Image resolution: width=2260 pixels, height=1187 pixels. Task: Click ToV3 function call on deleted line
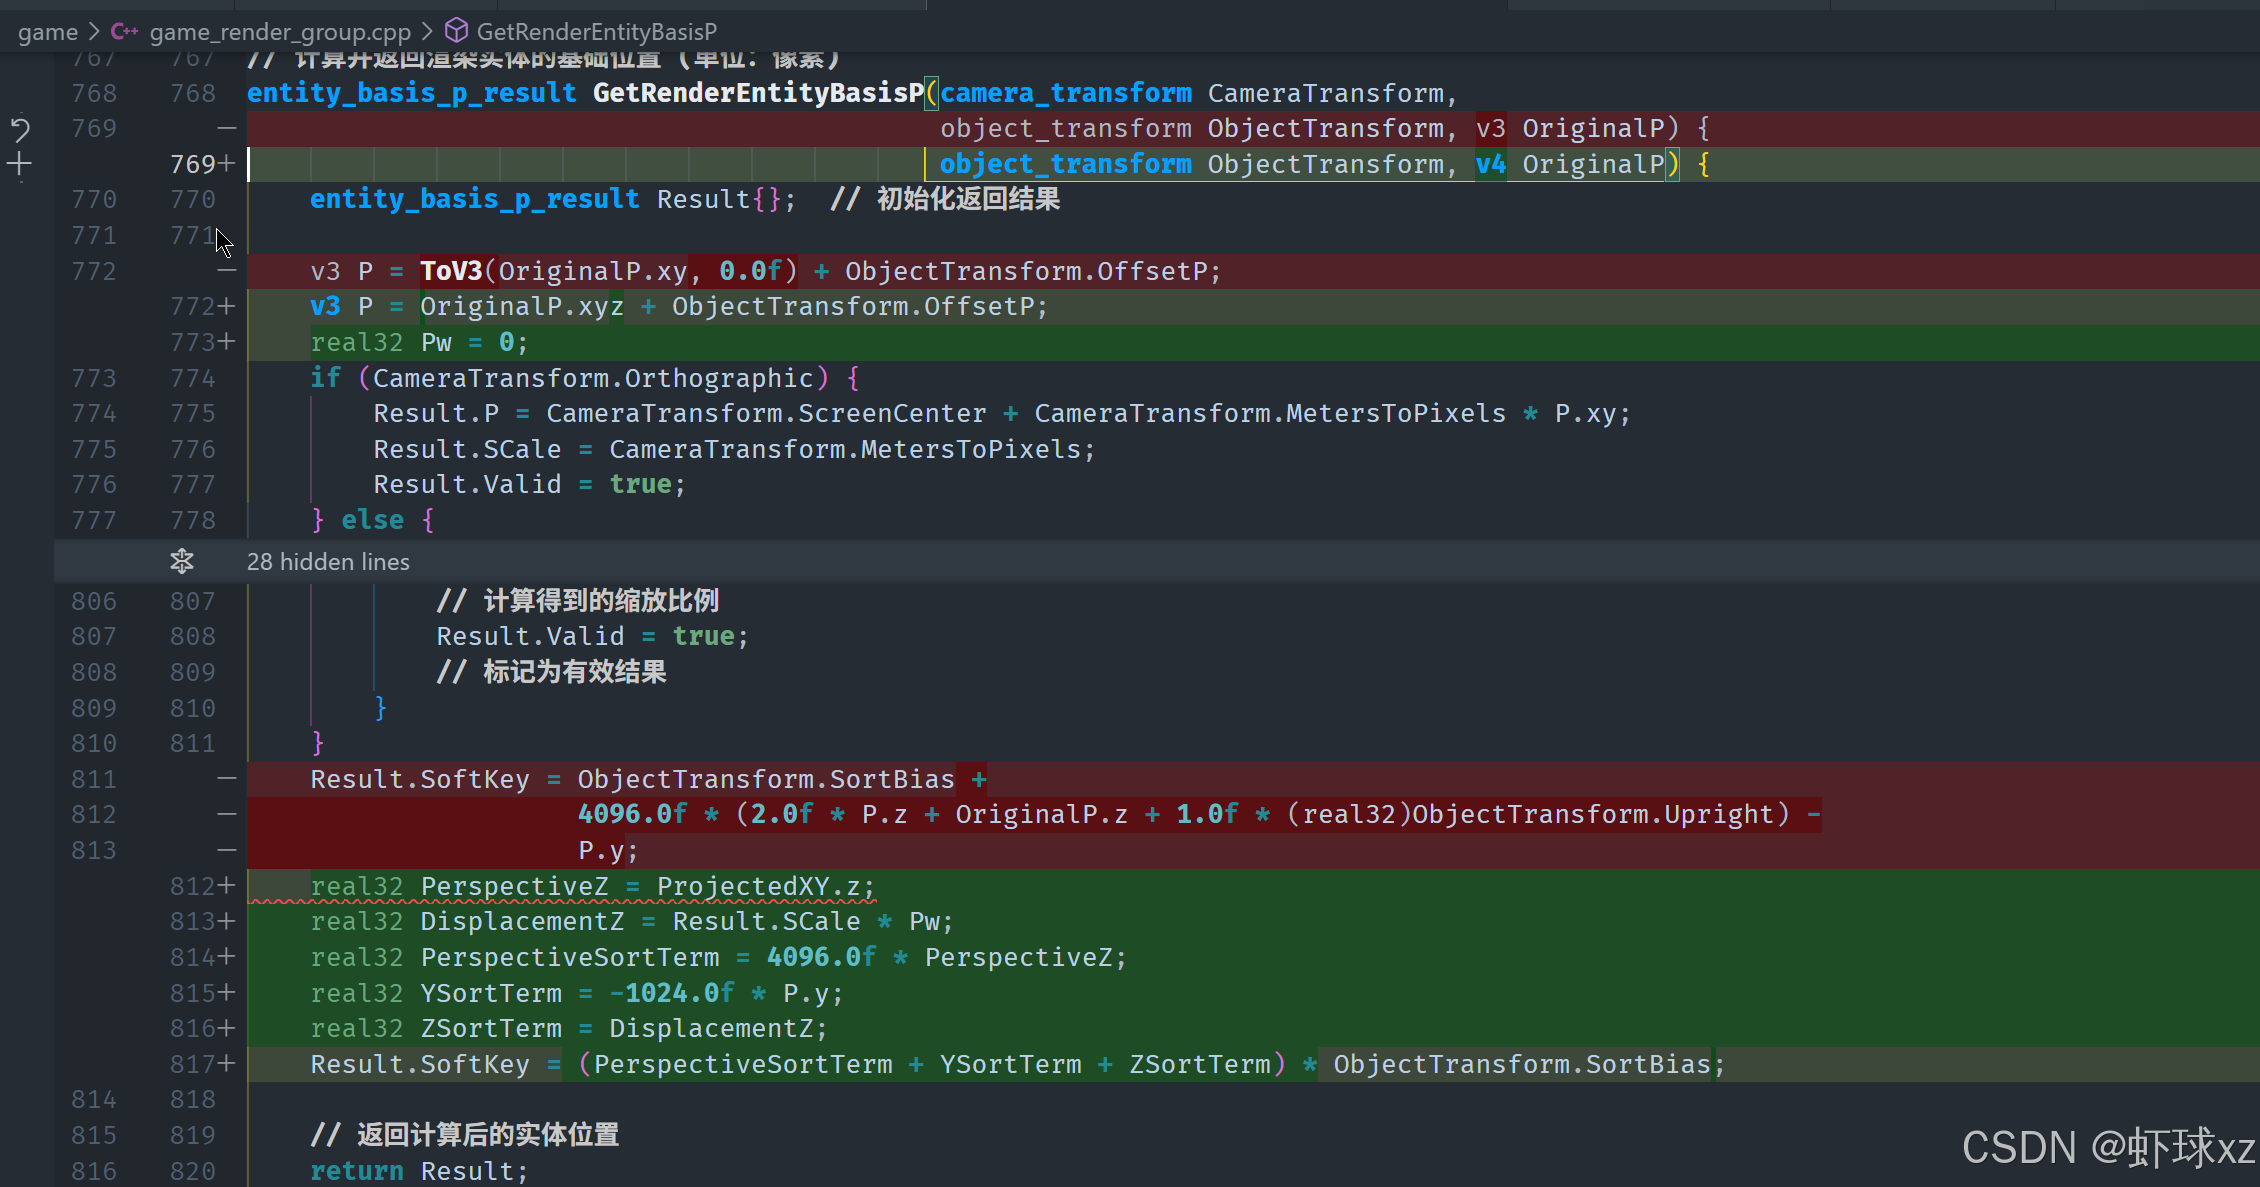(450, 271)
